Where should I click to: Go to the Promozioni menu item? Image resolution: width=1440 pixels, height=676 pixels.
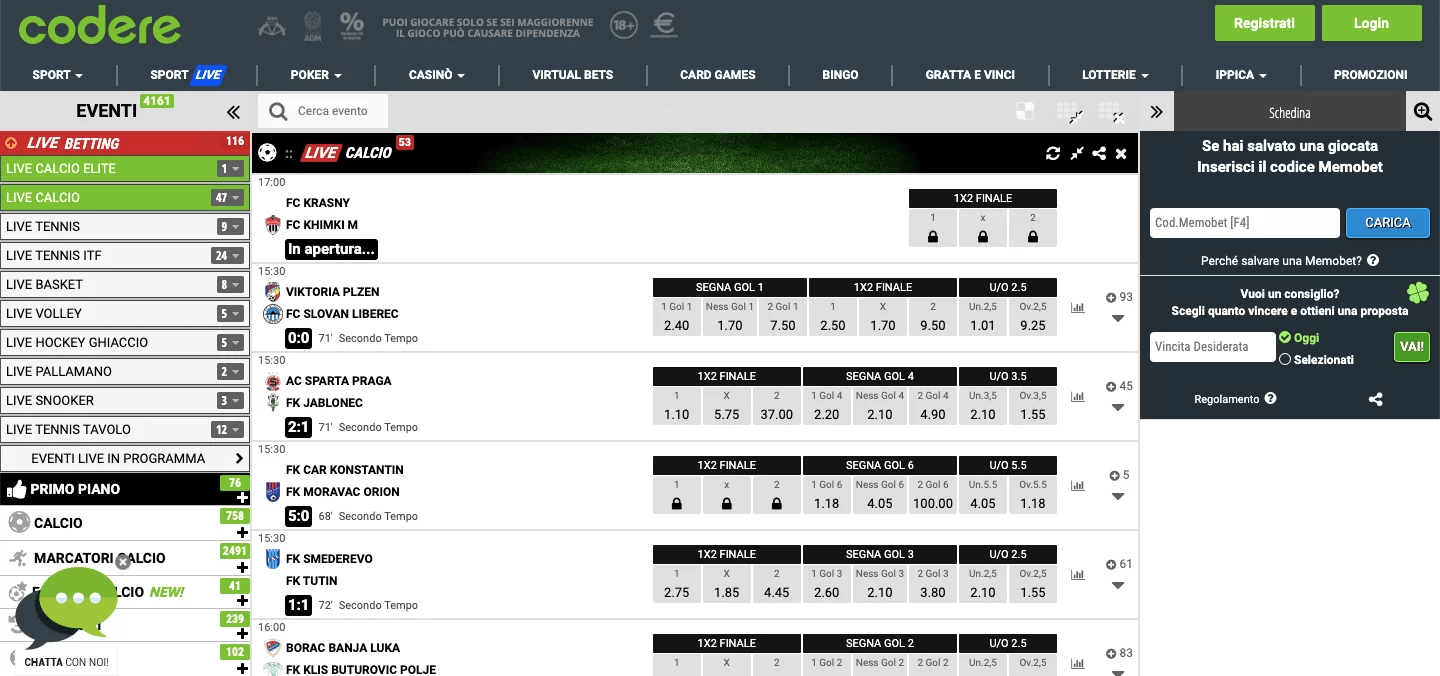(x=1370, y=75)
